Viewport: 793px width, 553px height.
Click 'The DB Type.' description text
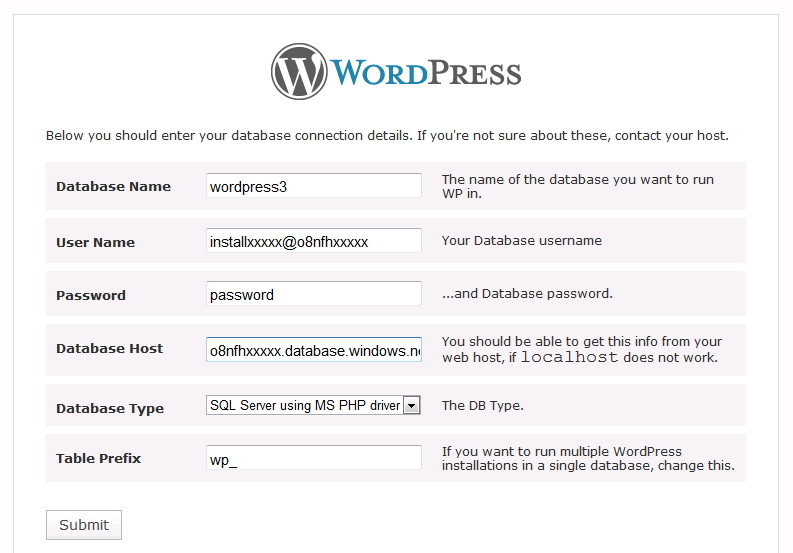pyautogui.click(x=483, y=405)
